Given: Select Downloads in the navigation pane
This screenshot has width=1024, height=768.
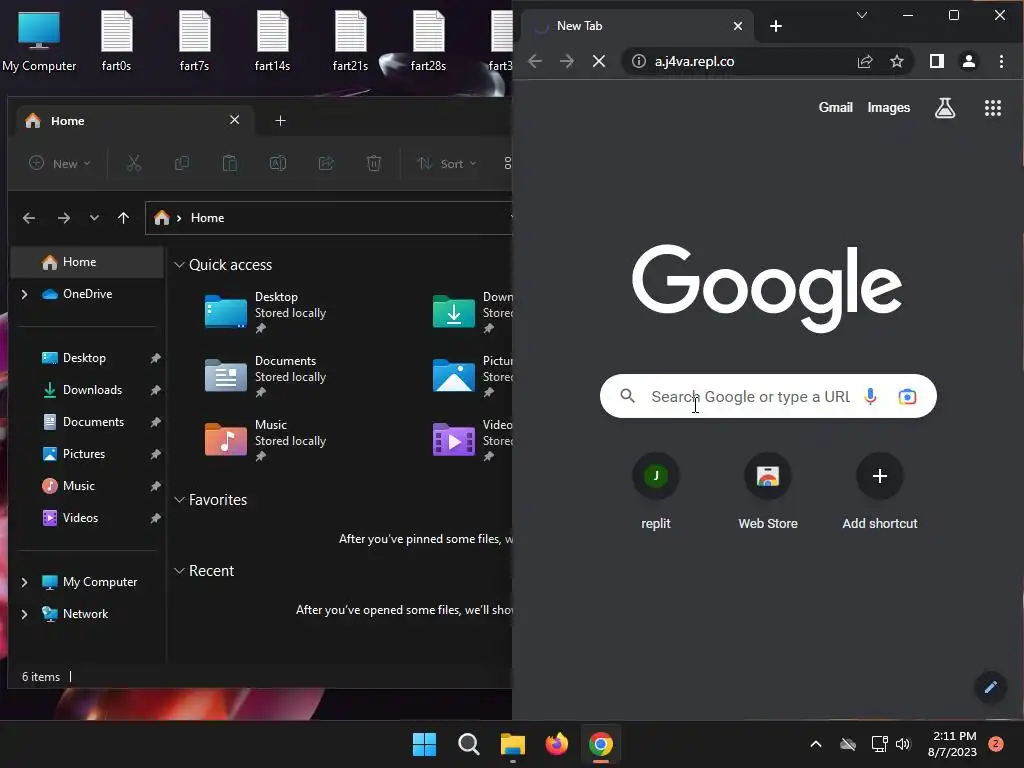Looking at the screenshot, I should [x=88, y=391].
